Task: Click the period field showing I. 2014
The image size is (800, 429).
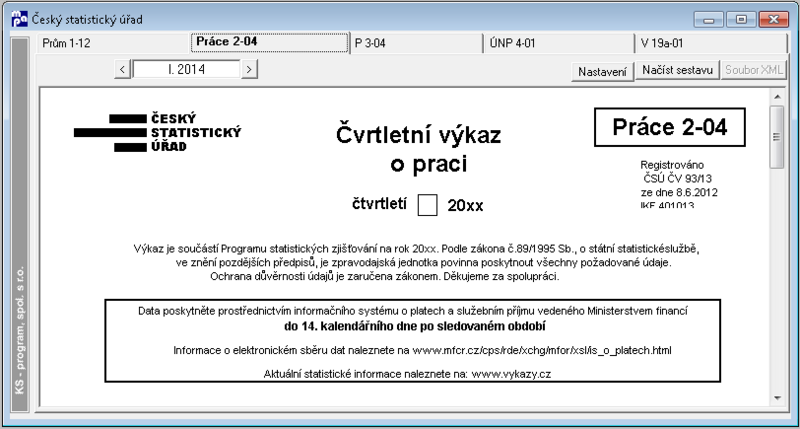Action: tap(186, 69)
